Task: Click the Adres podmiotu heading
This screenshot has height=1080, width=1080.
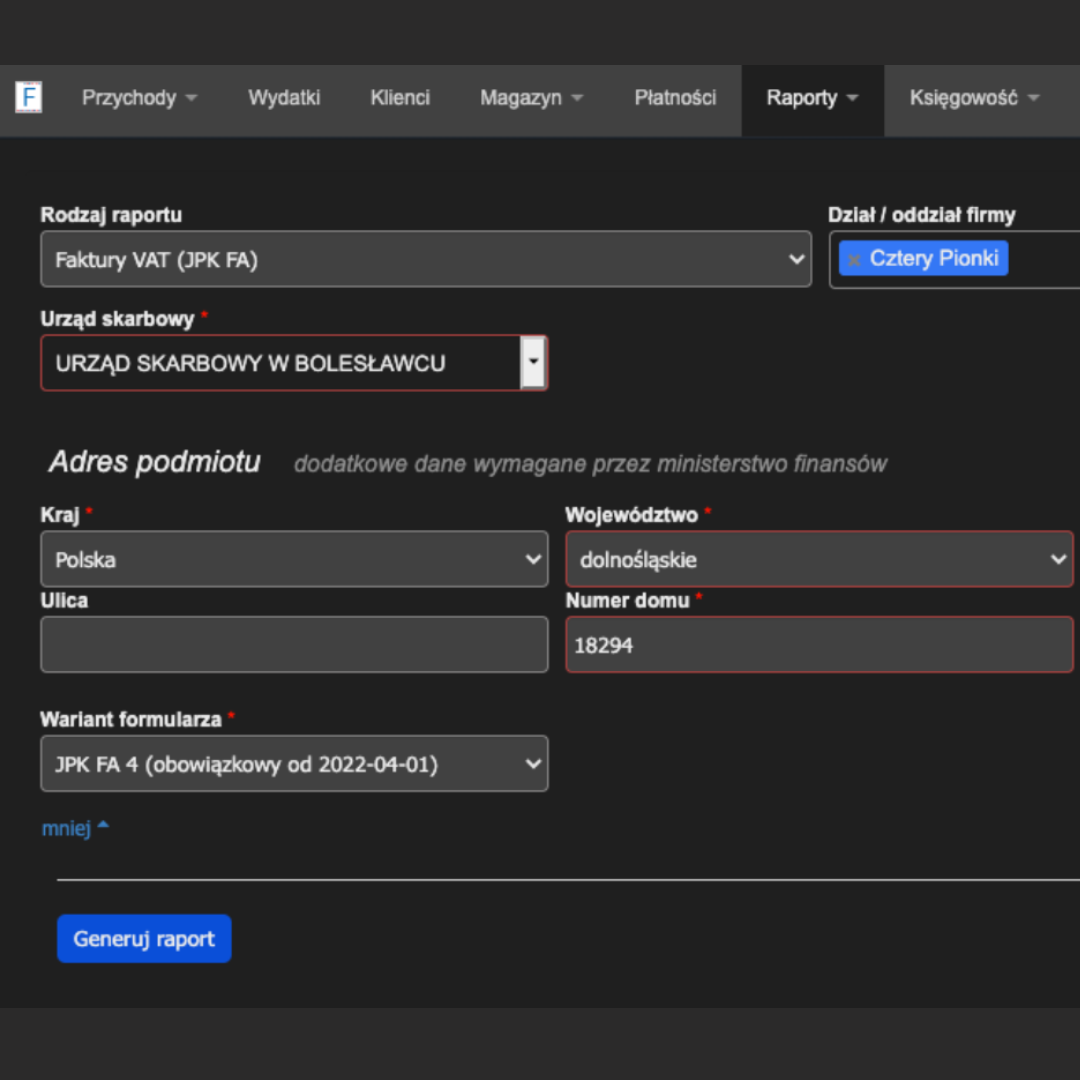Action: (154, 461)
